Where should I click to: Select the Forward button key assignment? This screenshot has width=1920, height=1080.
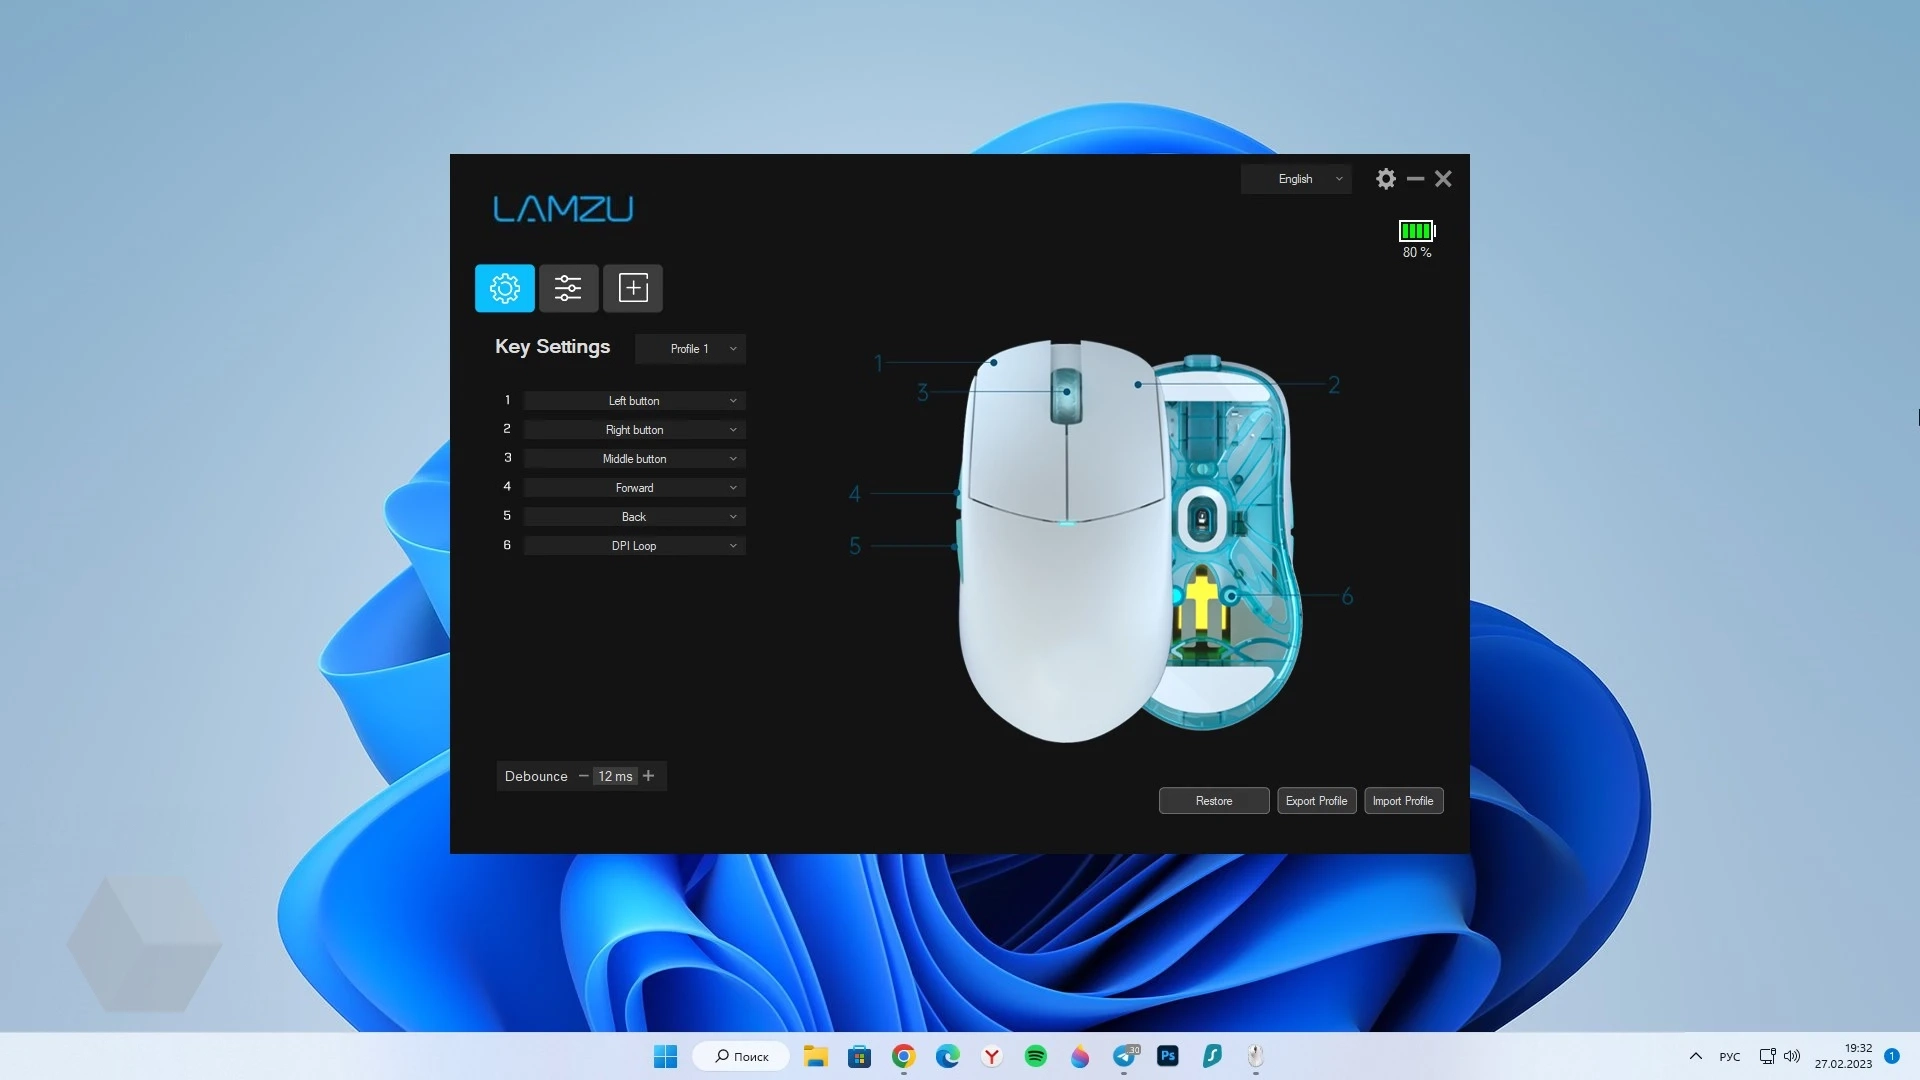point(634,487)
